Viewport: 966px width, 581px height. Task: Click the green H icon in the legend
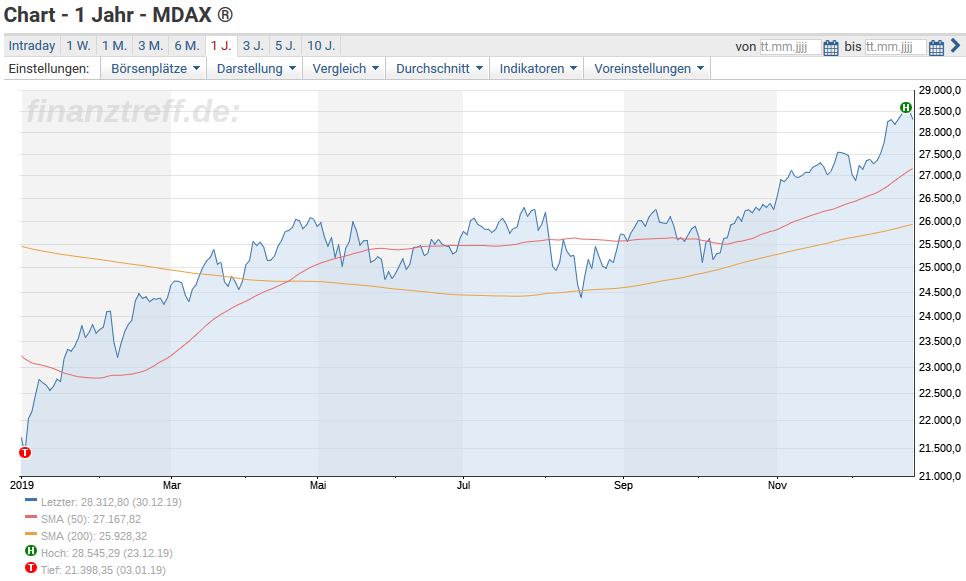31,551
